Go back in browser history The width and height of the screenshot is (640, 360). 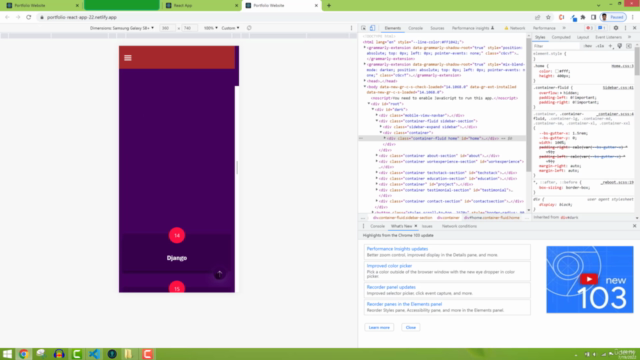7,17
